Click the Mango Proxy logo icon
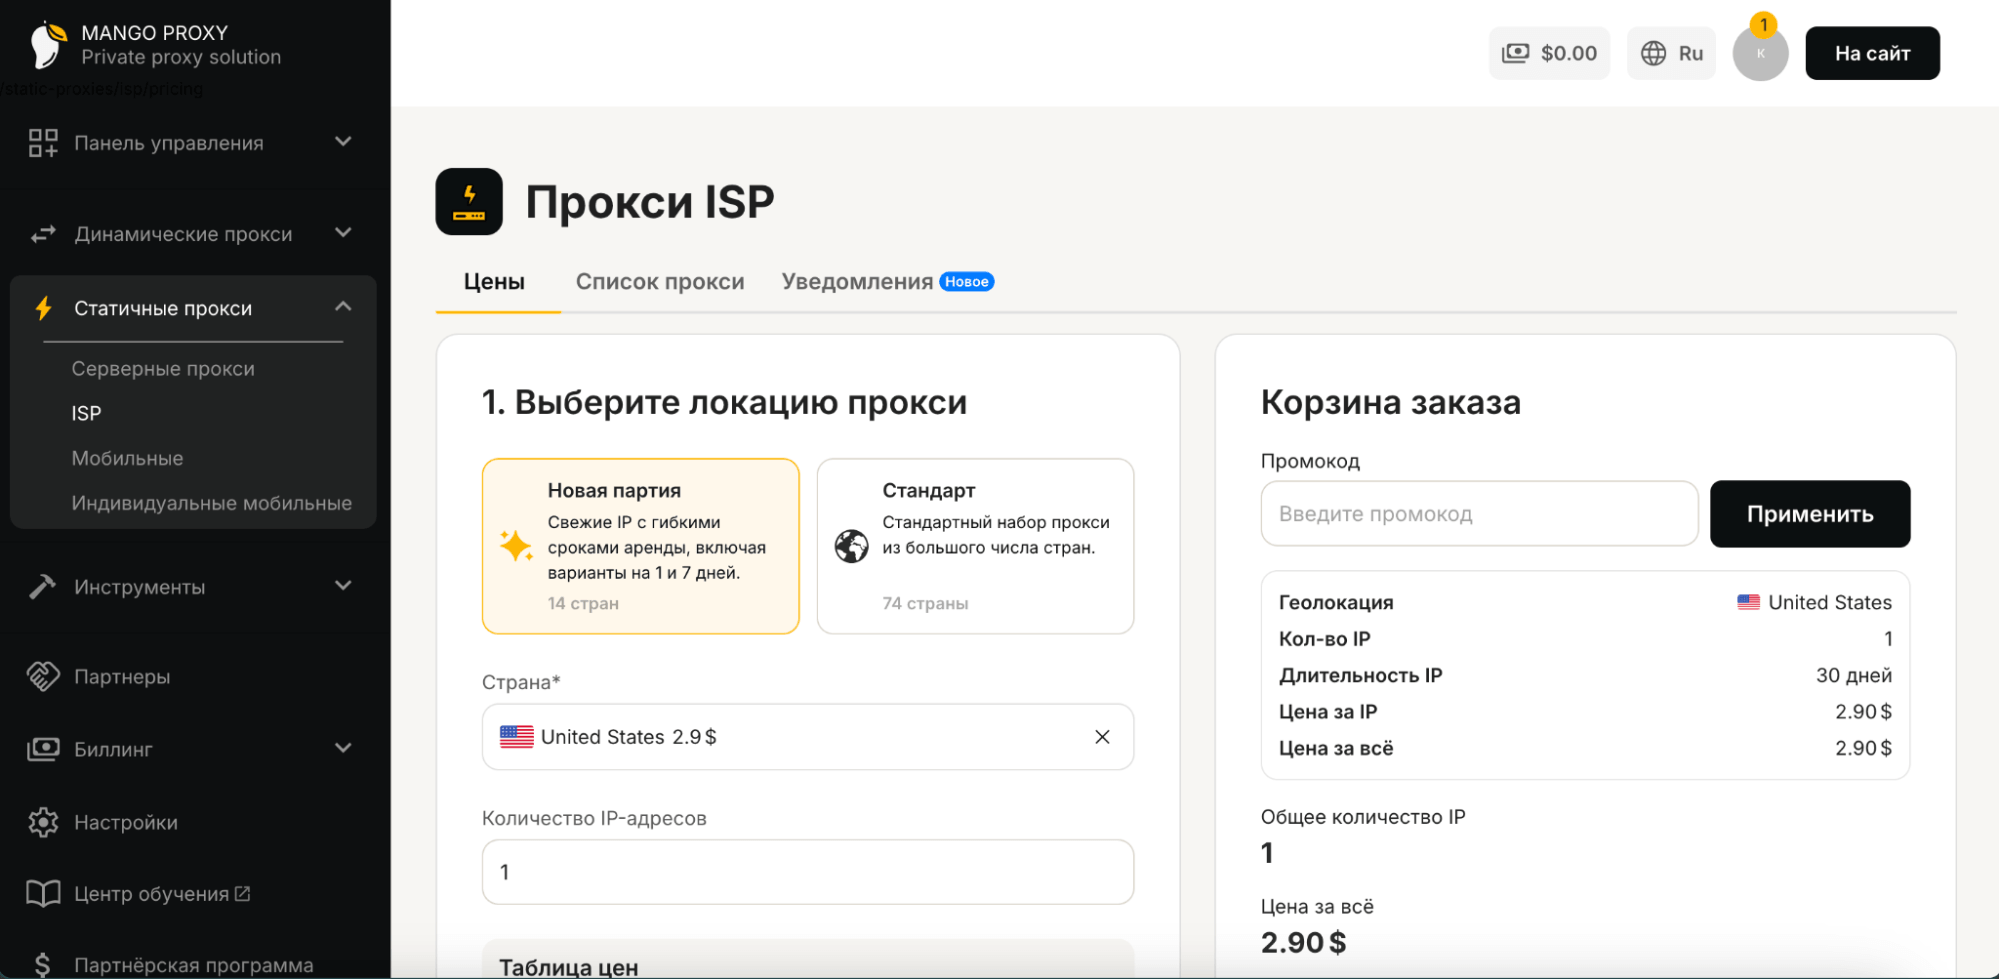The height and width of the screenshot is (980, 1999). [x=47, y=45]
